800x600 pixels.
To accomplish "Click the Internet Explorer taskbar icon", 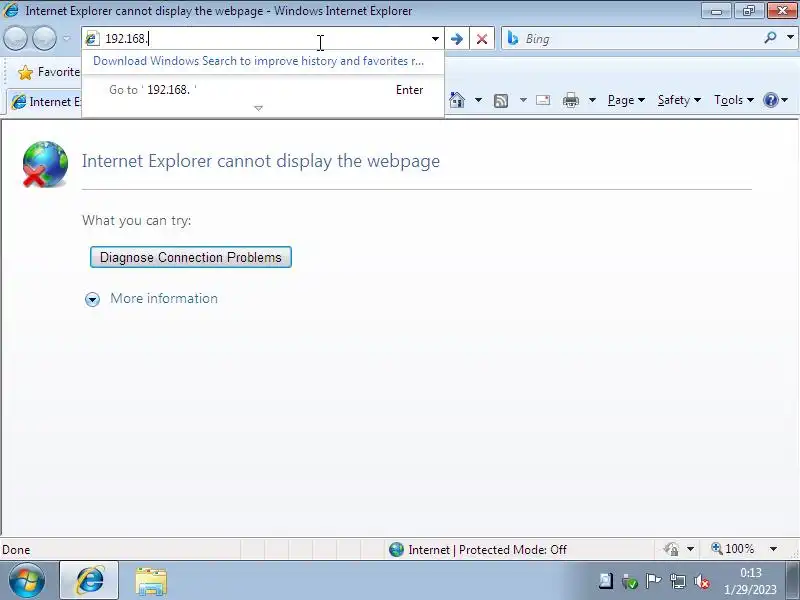I will coord(89,581).
